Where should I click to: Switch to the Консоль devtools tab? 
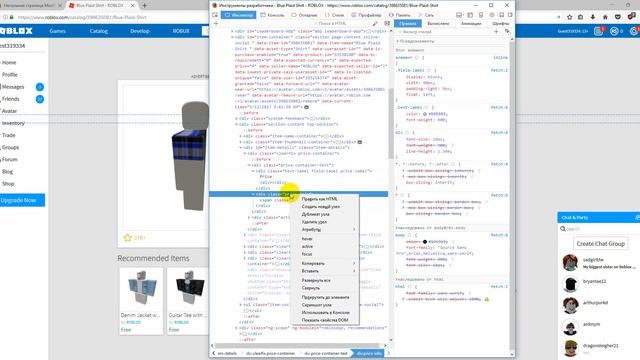click(272, 15)
